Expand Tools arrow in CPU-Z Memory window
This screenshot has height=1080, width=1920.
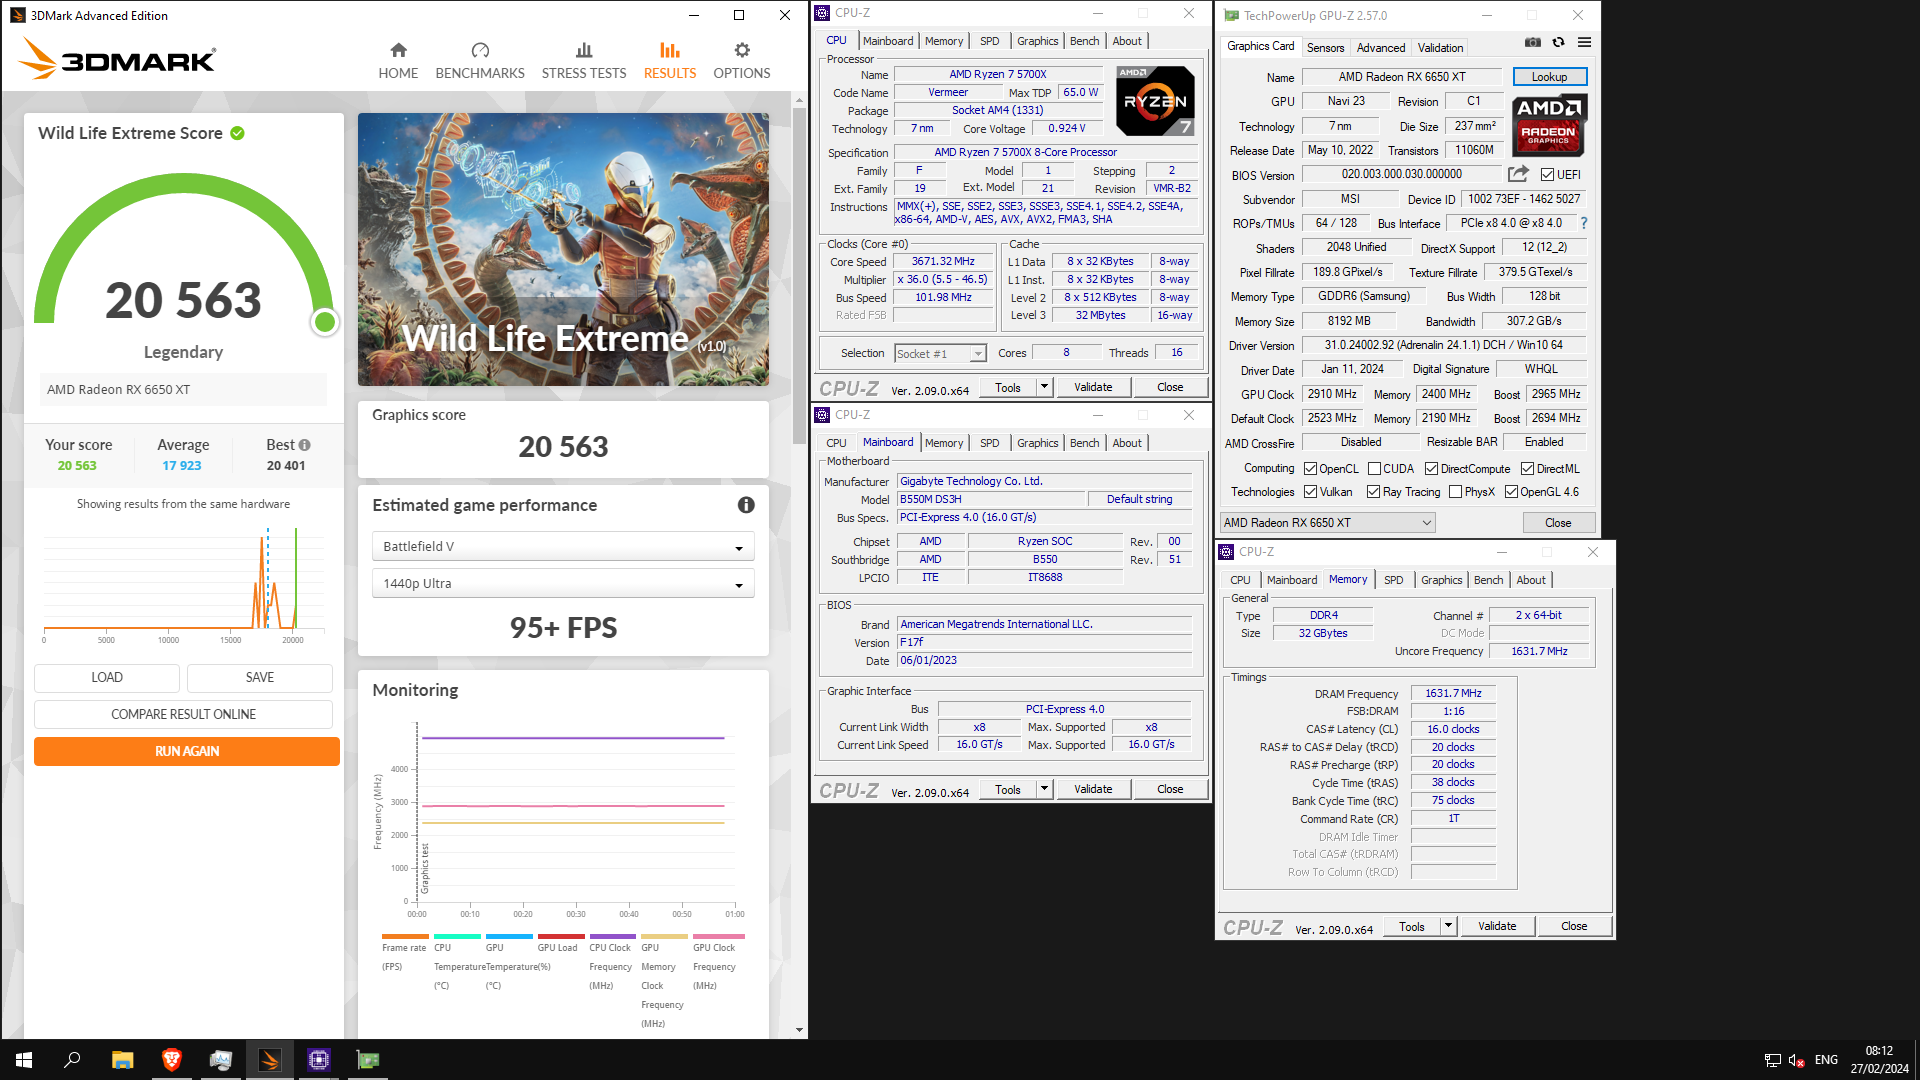(x=1448, y=926)
